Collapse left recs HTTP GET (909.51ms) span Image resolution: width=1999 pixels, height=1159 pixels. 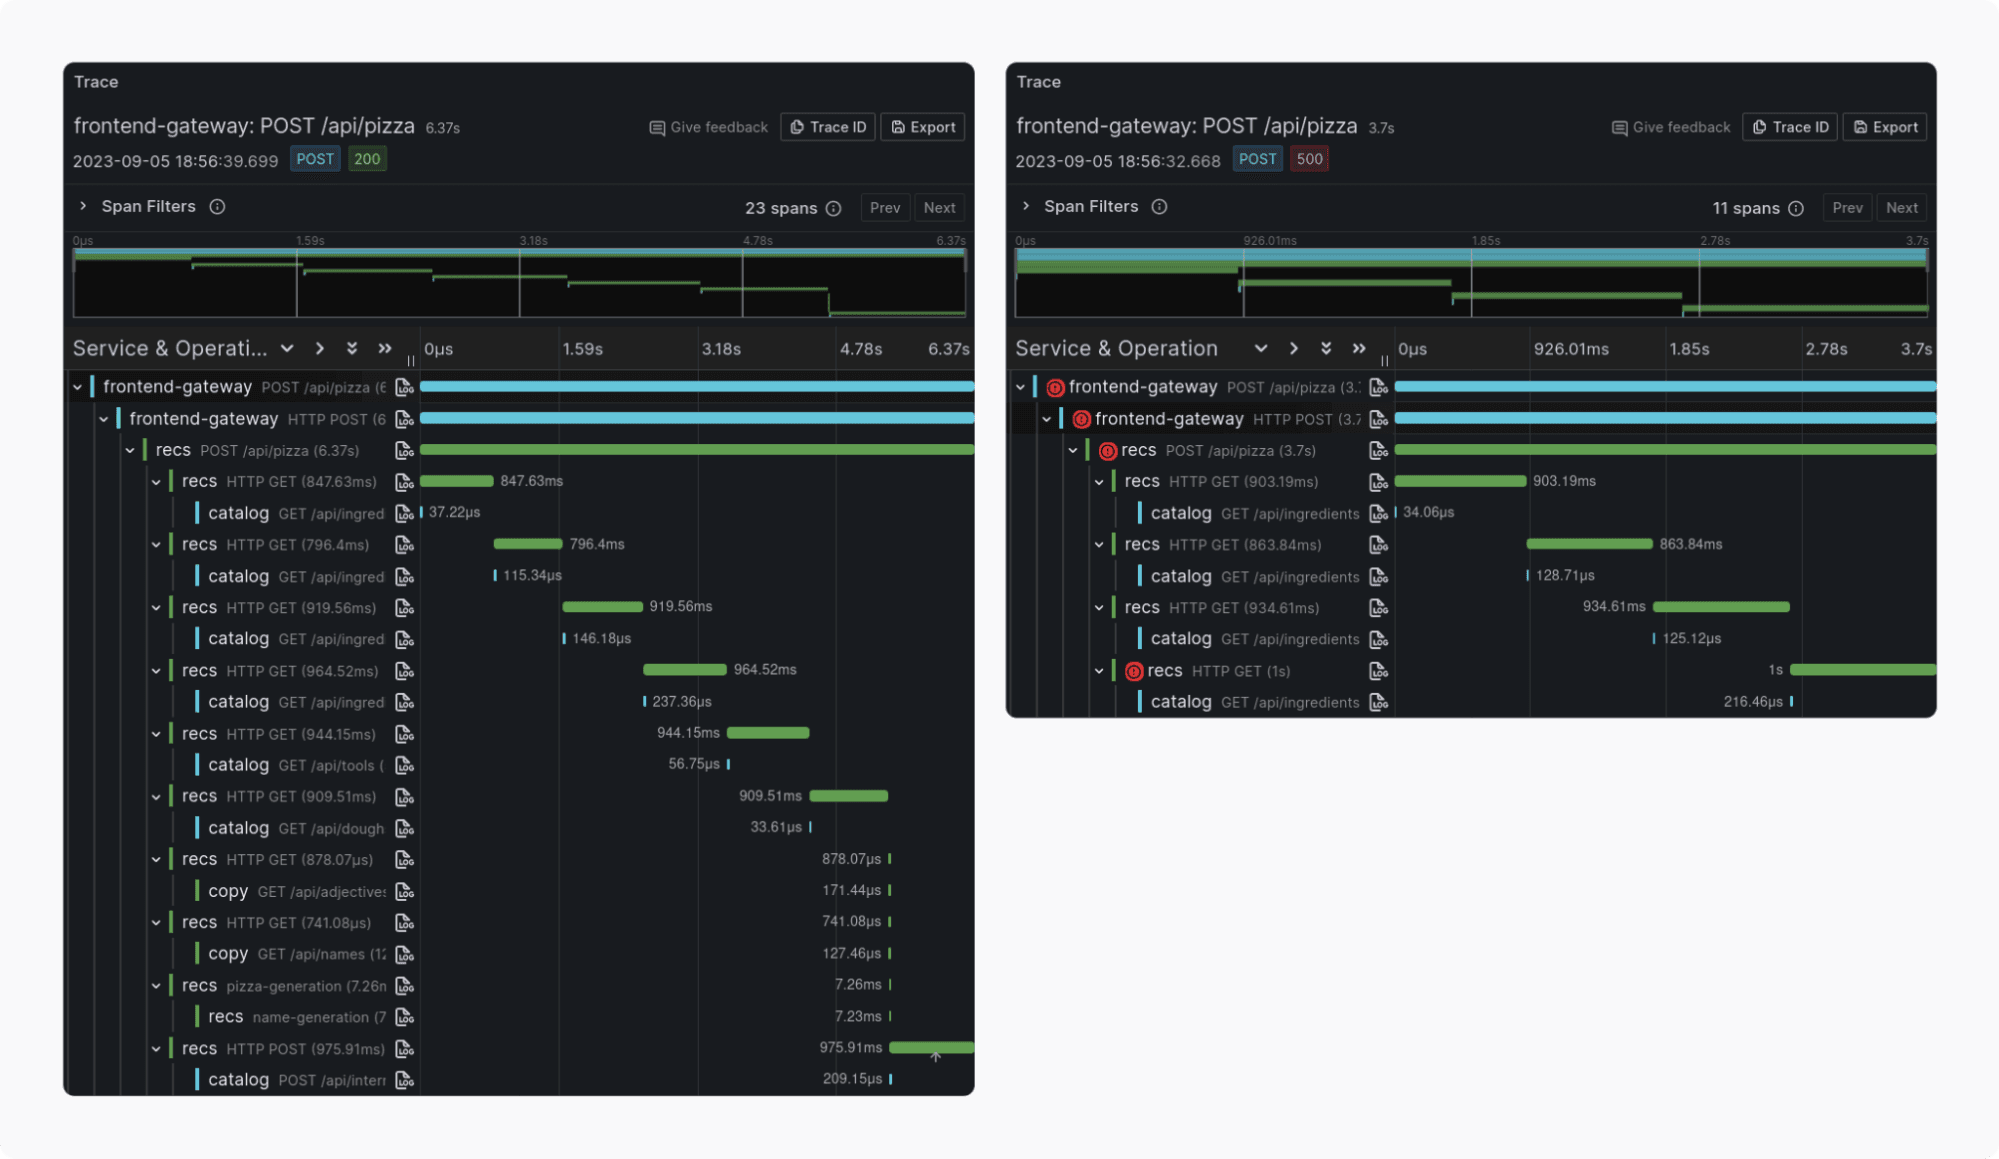pyautogui.click(x=156, y=797)
